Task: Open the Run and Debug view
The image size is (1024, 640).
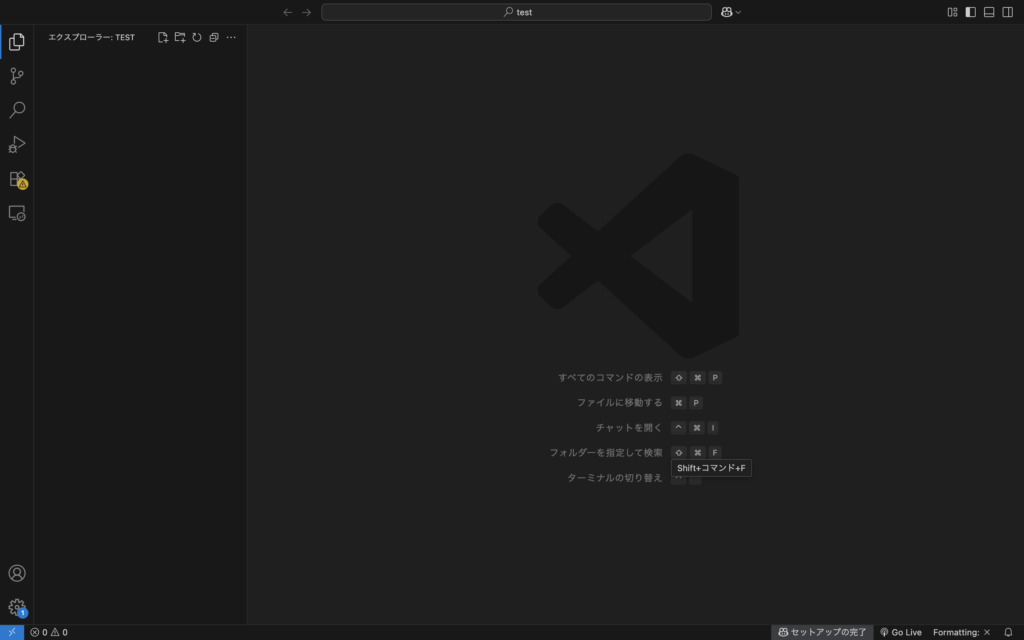Action: (17, 144)
